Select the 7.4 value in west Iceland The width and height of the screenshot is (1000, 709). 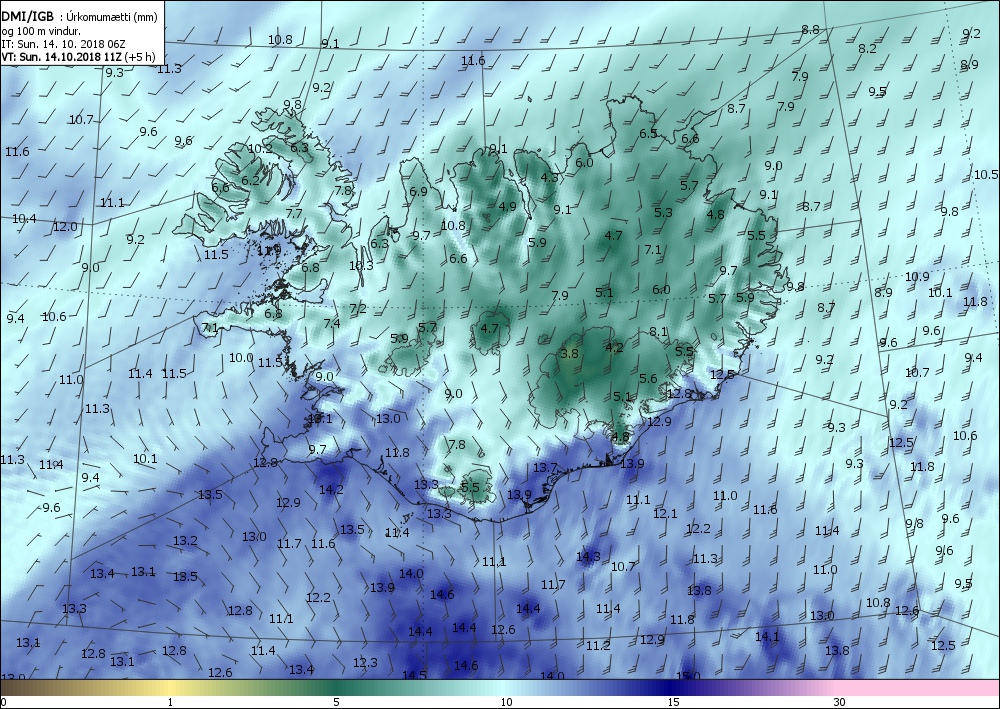tap(332, 323)
